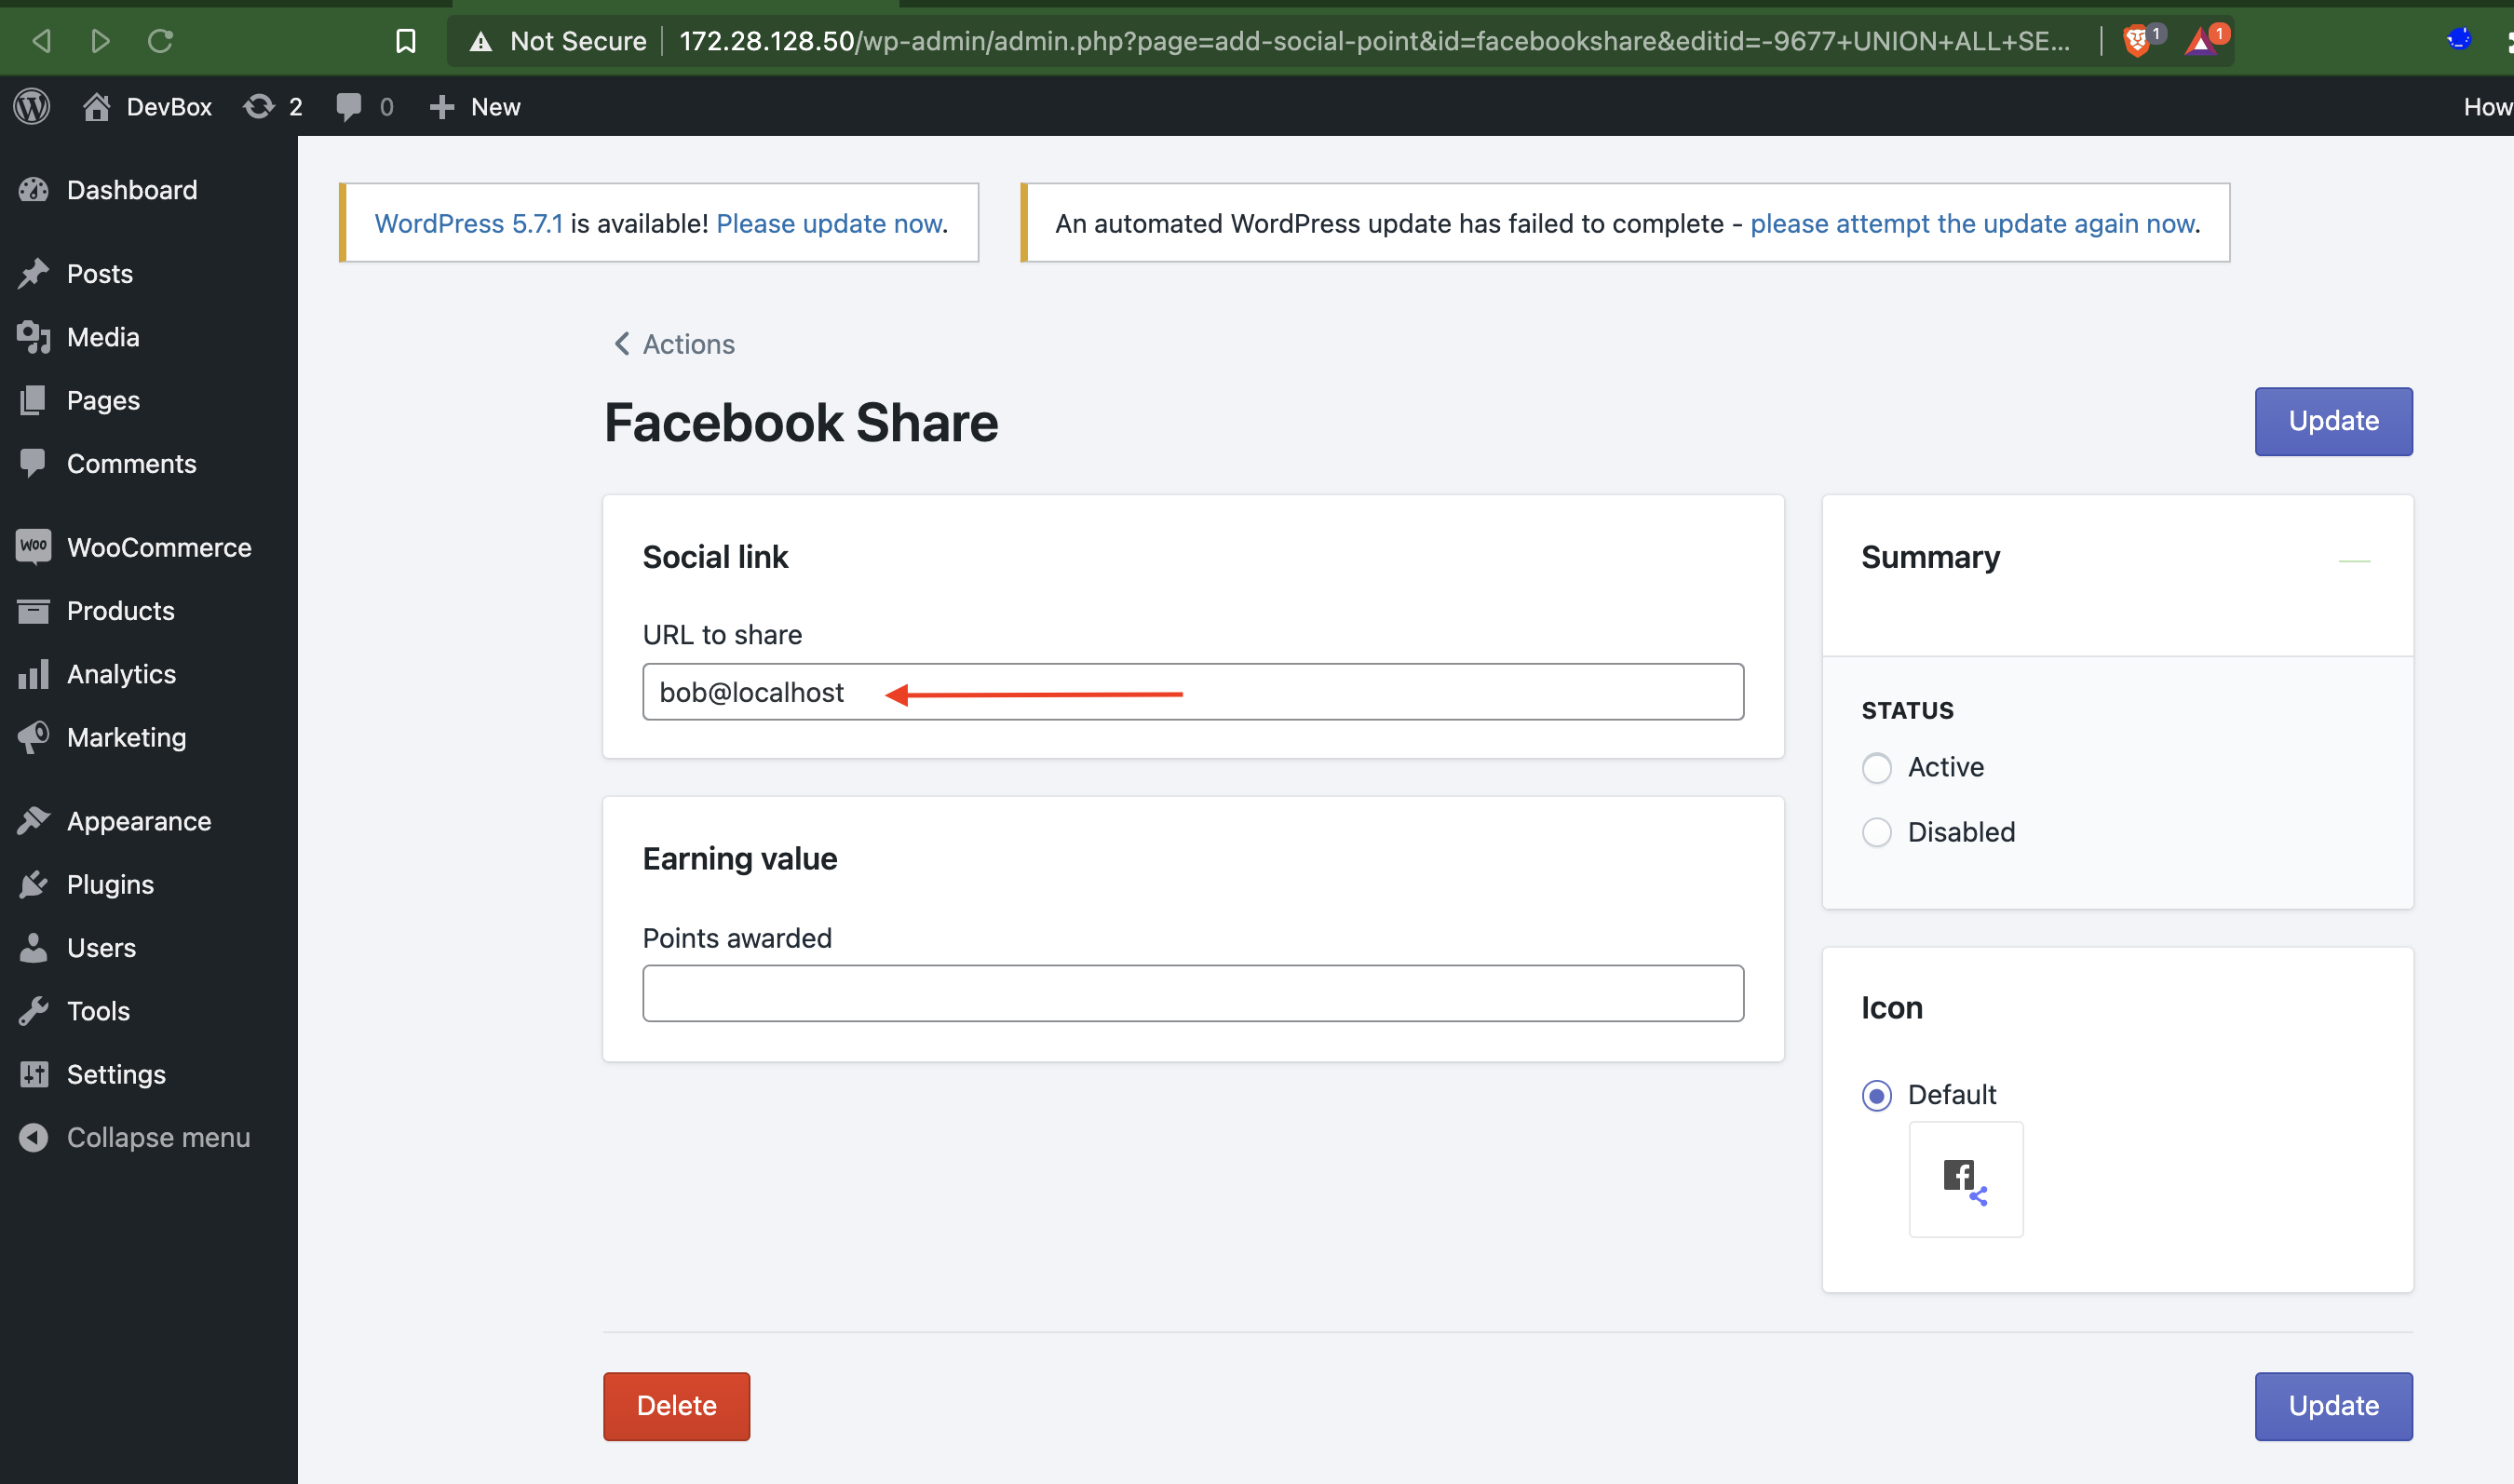Screen dimensions: 2514x1484
Task: Open the comments bubble showing 0
Action: [365, 106]
